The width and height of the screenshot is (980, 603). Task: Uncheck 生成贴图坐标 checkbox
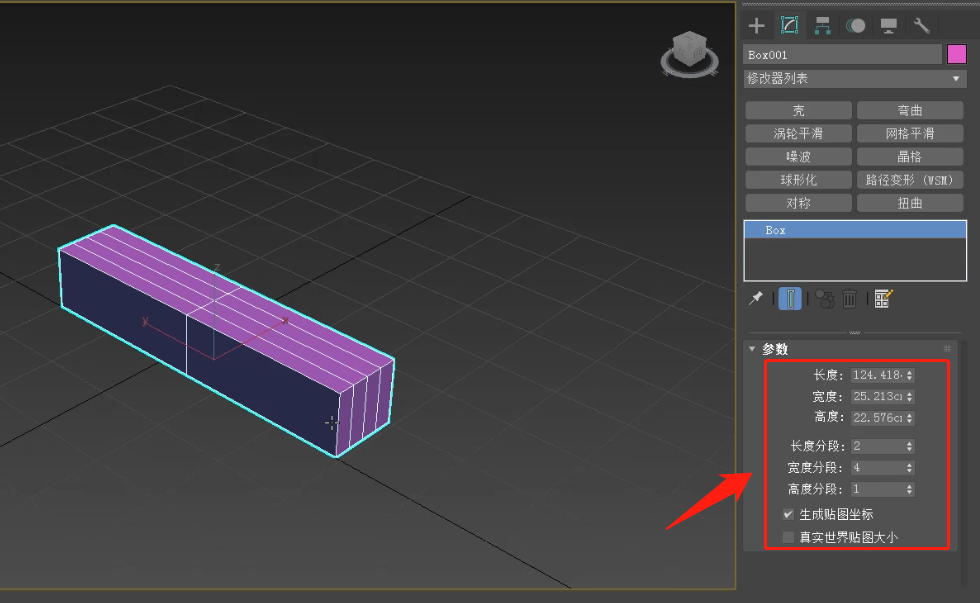pyautogui.click(x=788, y=514)
